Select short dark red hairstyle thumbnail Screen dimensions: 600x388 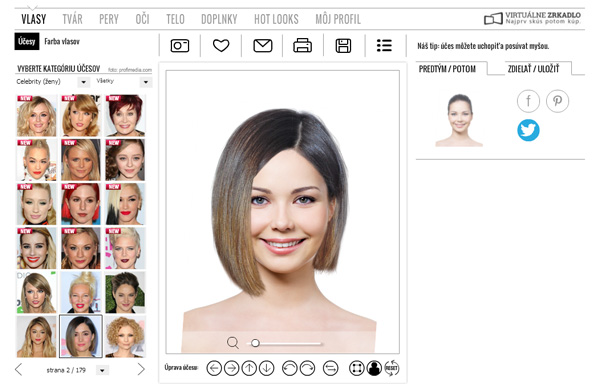pyautogui.click(x=125, y=116)
